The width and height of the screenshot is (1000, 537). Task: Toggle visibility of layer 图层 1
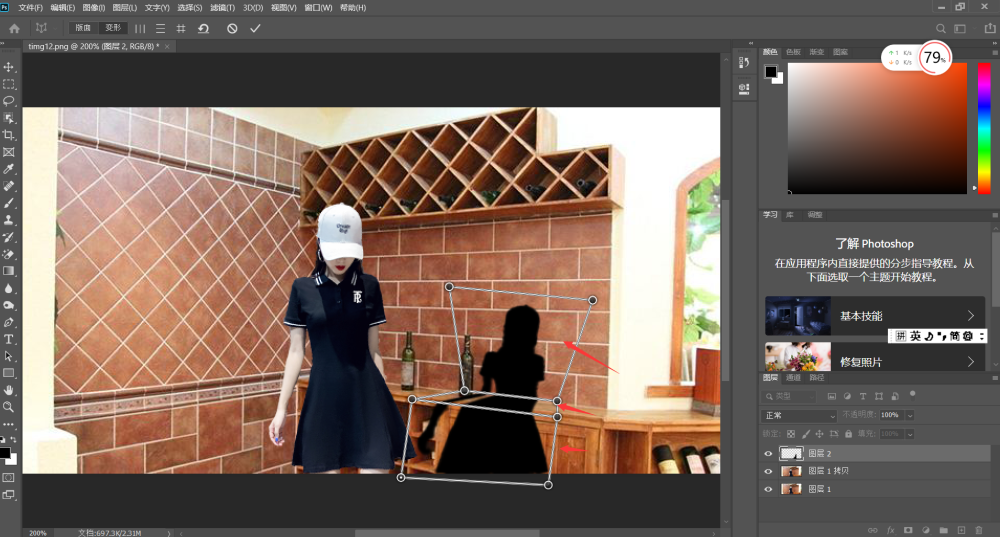pyautogui.click(x=768, y=489)
